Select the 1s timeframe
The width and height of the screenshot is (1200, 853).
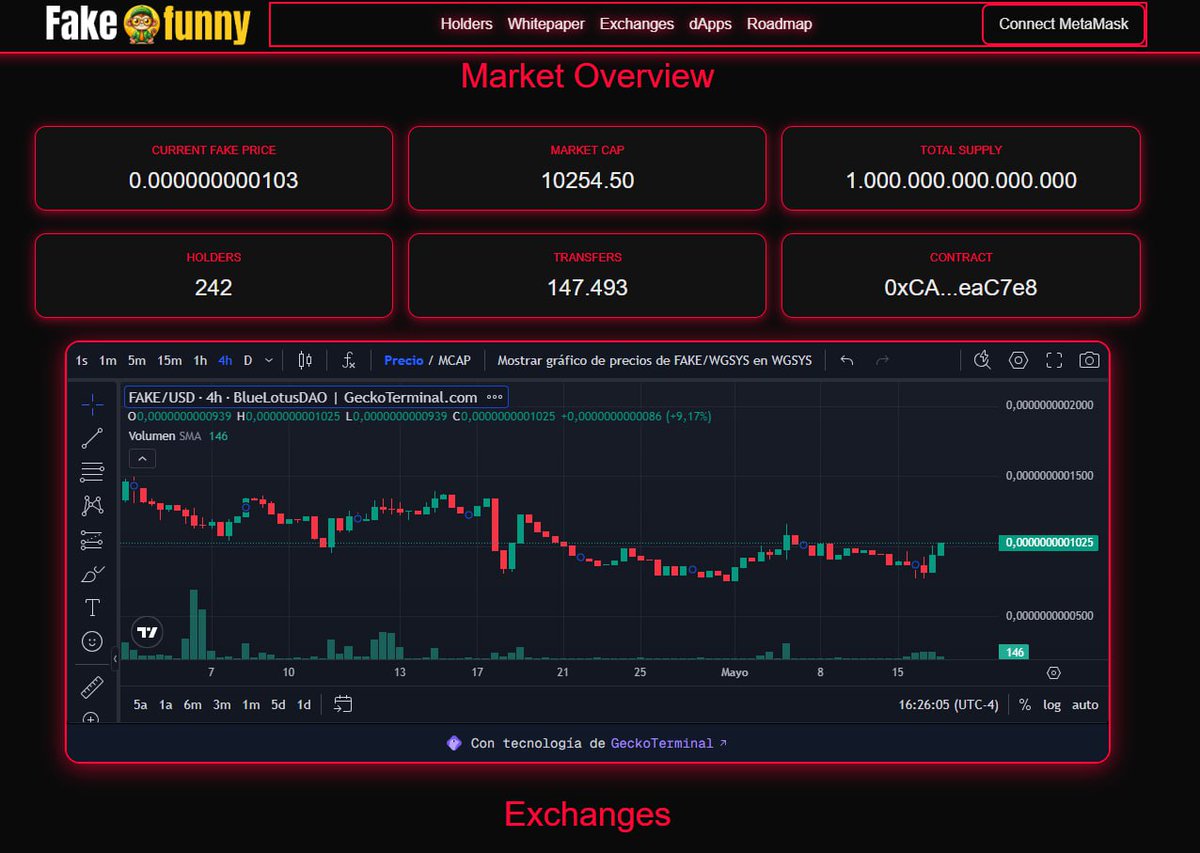click(82, 360)
